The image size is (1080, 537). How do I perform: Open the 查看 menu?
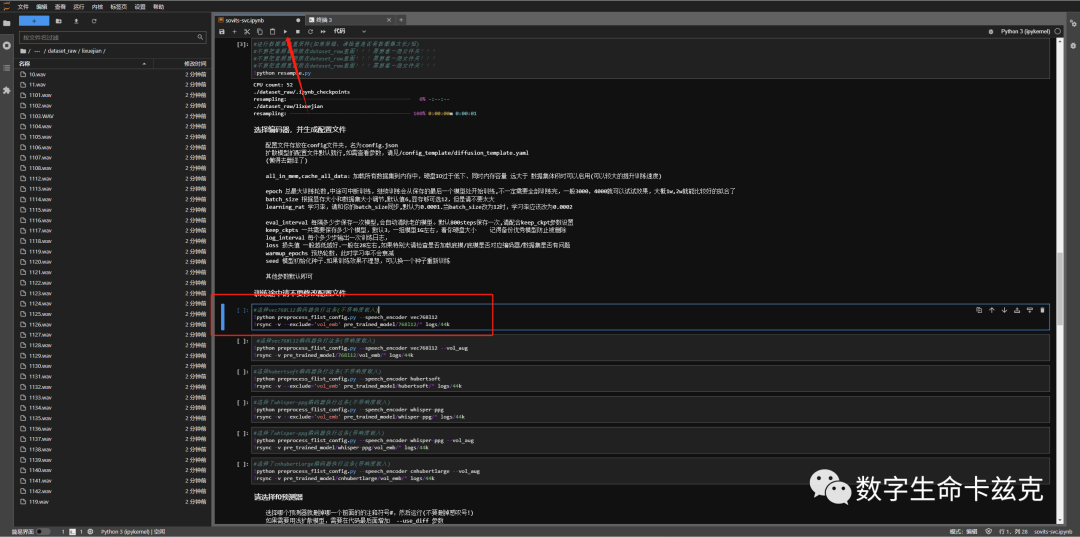click(x=61, y=6)
